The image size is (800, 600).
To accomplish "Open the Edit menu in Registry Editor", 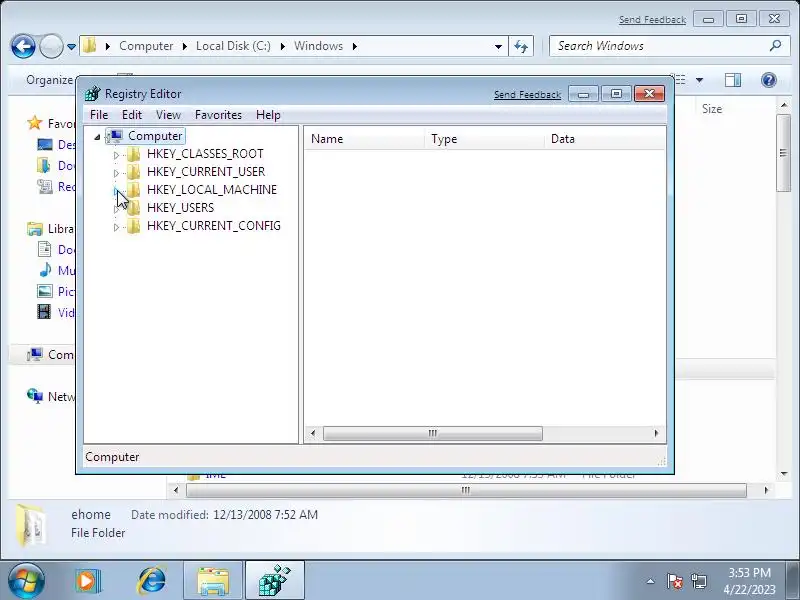I will pos(132,115).
